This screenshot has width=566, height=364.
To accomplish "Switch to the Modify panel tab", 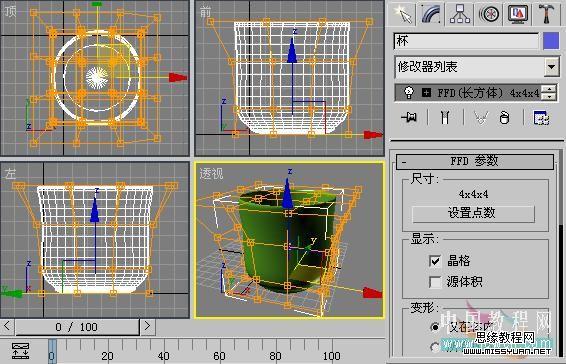I will click(x=430, y=14).
